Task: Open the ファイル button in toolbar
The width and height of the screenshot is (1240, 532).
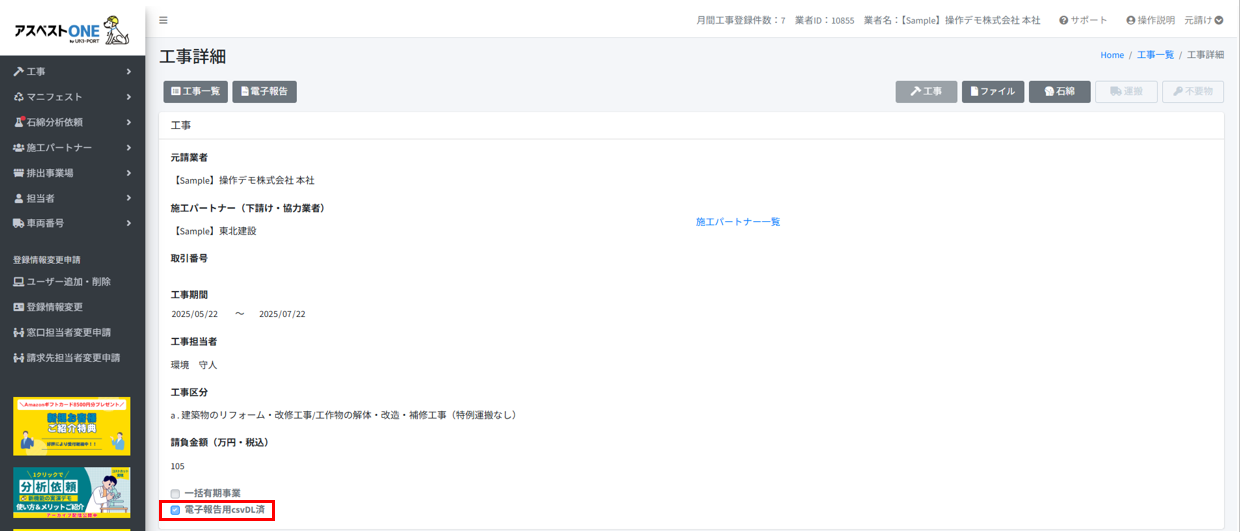Action: click(x=992, y=92)
